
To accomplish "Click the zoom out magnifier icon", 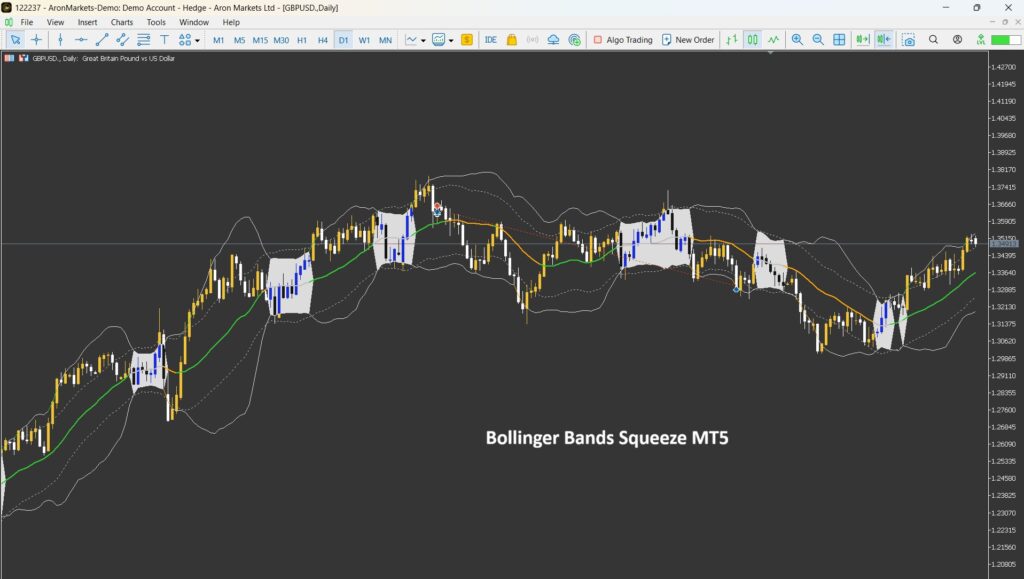I will (818, 40).
